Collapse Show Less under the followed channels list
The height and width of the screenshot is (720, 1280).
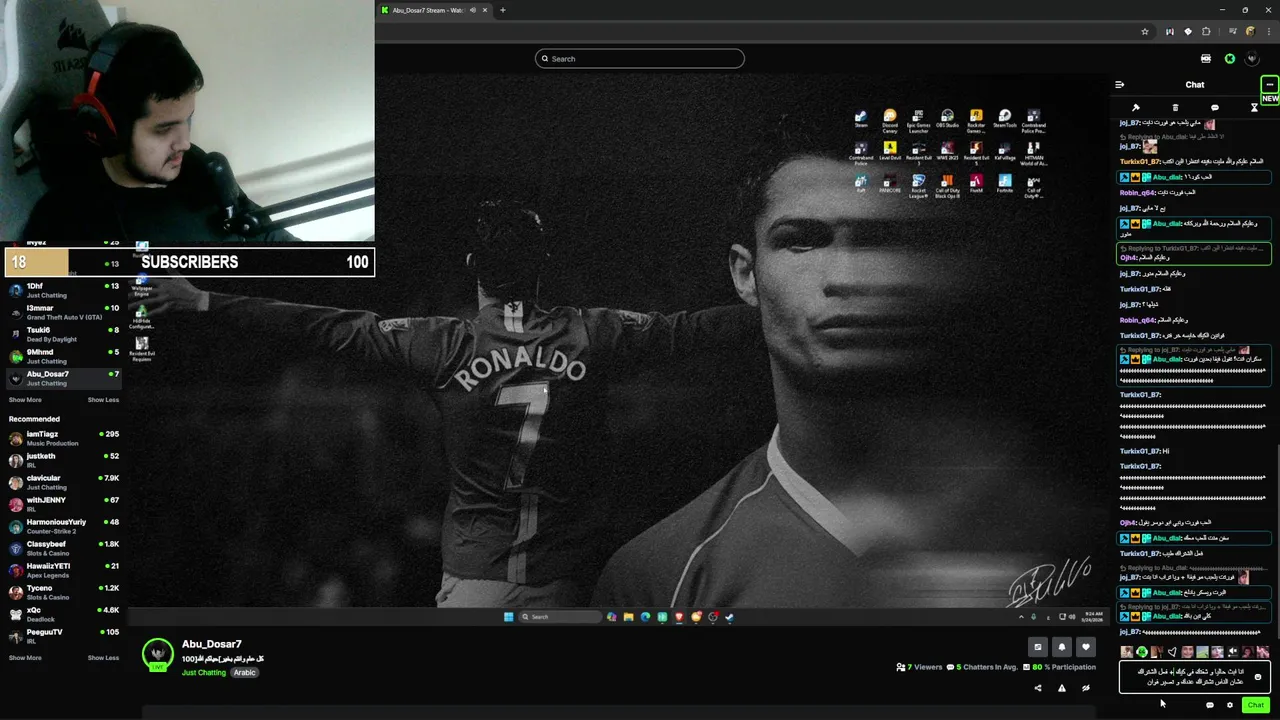(x=103, y=400)
